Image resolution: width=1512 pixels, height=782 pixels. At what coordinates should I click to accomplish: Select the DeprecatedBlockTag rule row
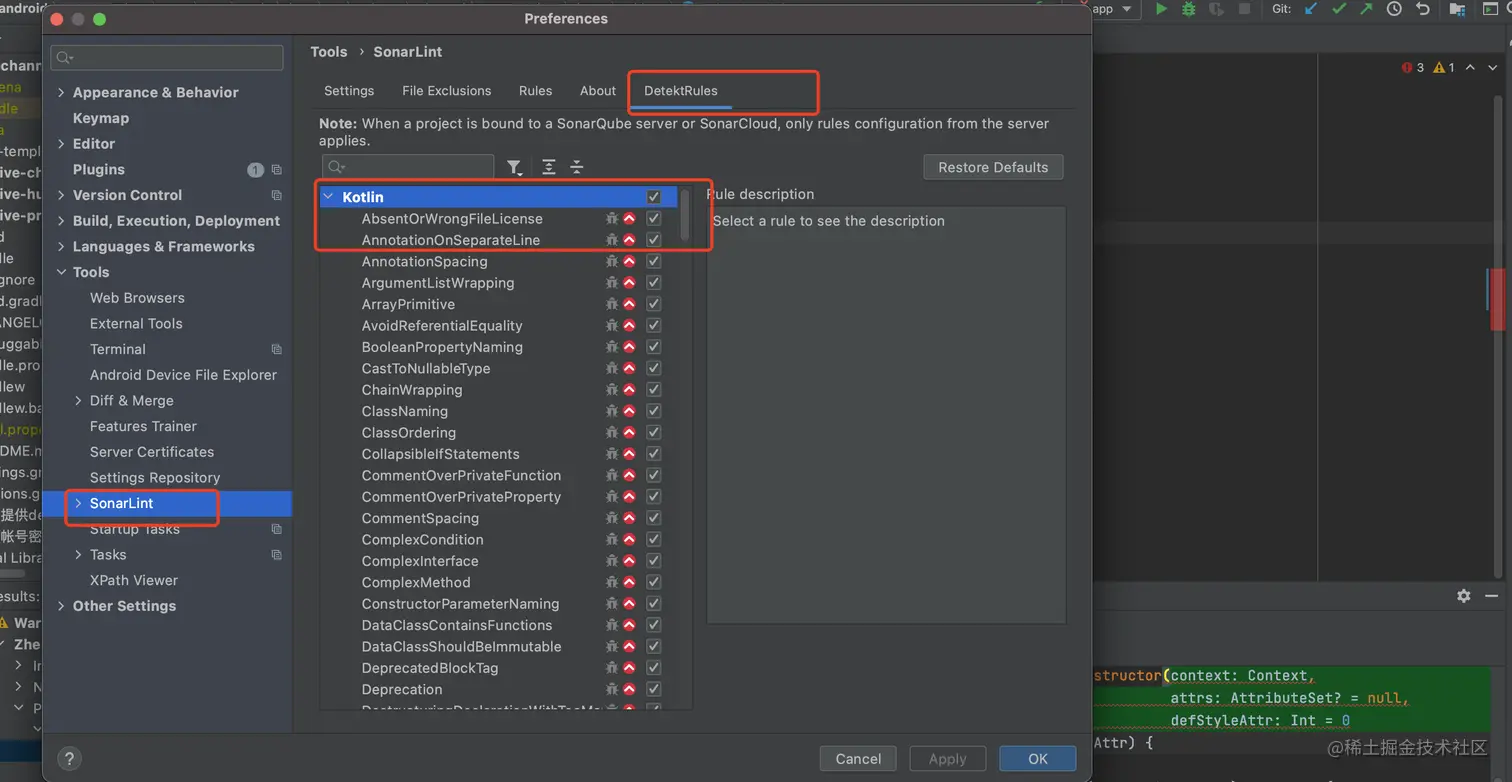(x=498, y=668)
